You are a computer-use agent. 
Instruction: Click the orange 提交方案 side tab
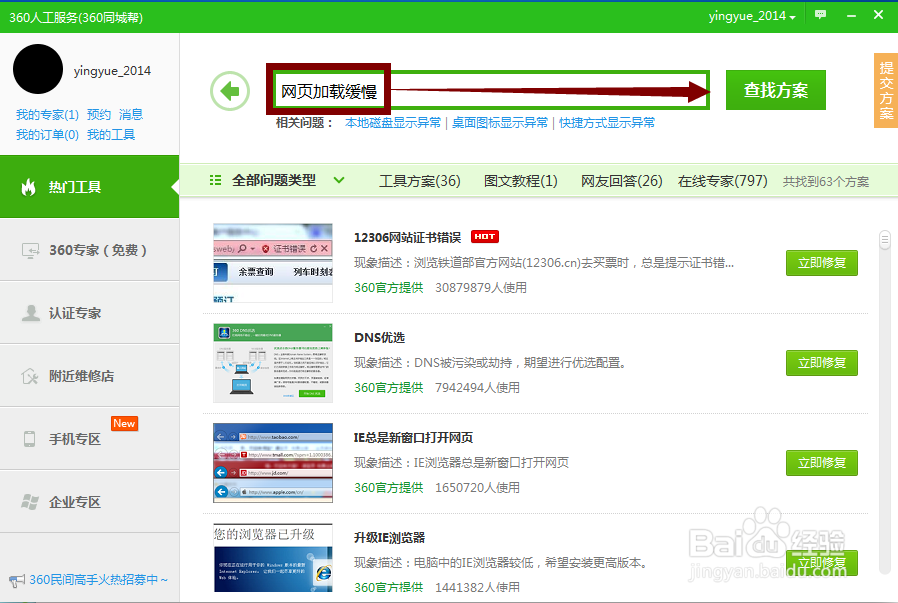point(886,90)
